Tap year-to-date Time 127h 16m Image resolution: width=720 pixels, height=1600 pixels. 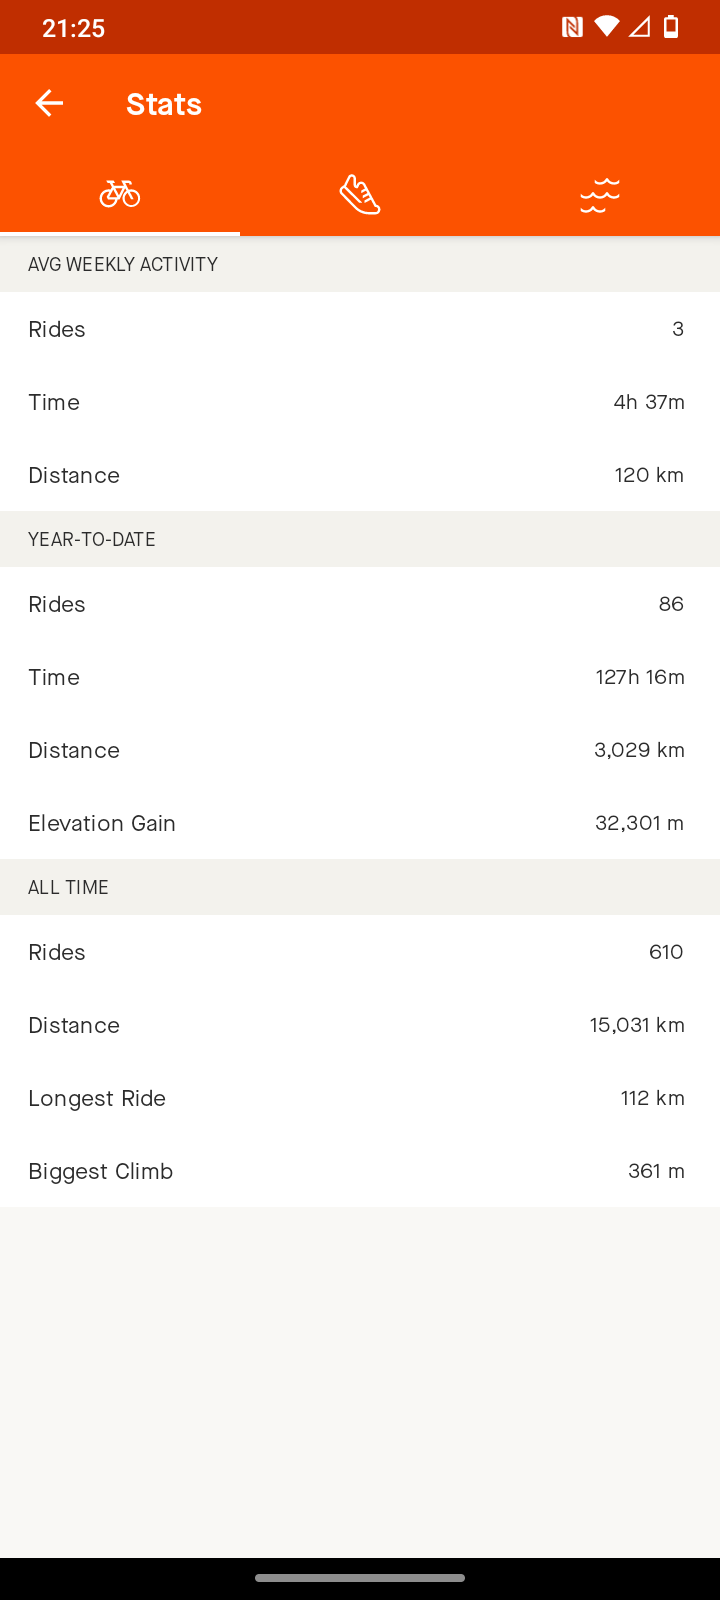coord(360,677)
